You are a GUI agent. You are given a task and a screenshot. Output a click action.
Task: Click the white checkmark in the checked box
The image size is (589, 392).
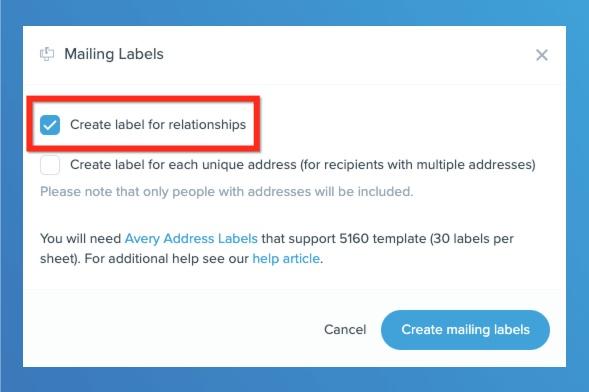coord(50,125)
